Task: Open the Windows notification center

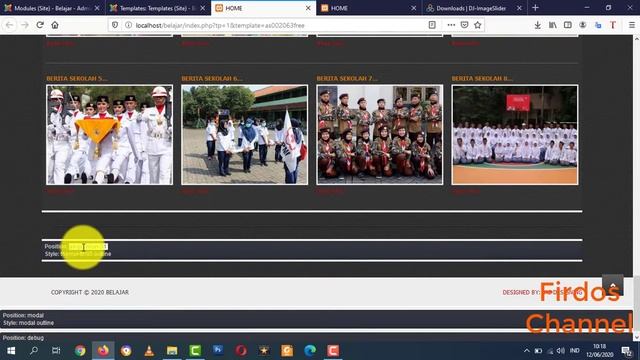Action: pyautogui.click(x=627, y=351)
